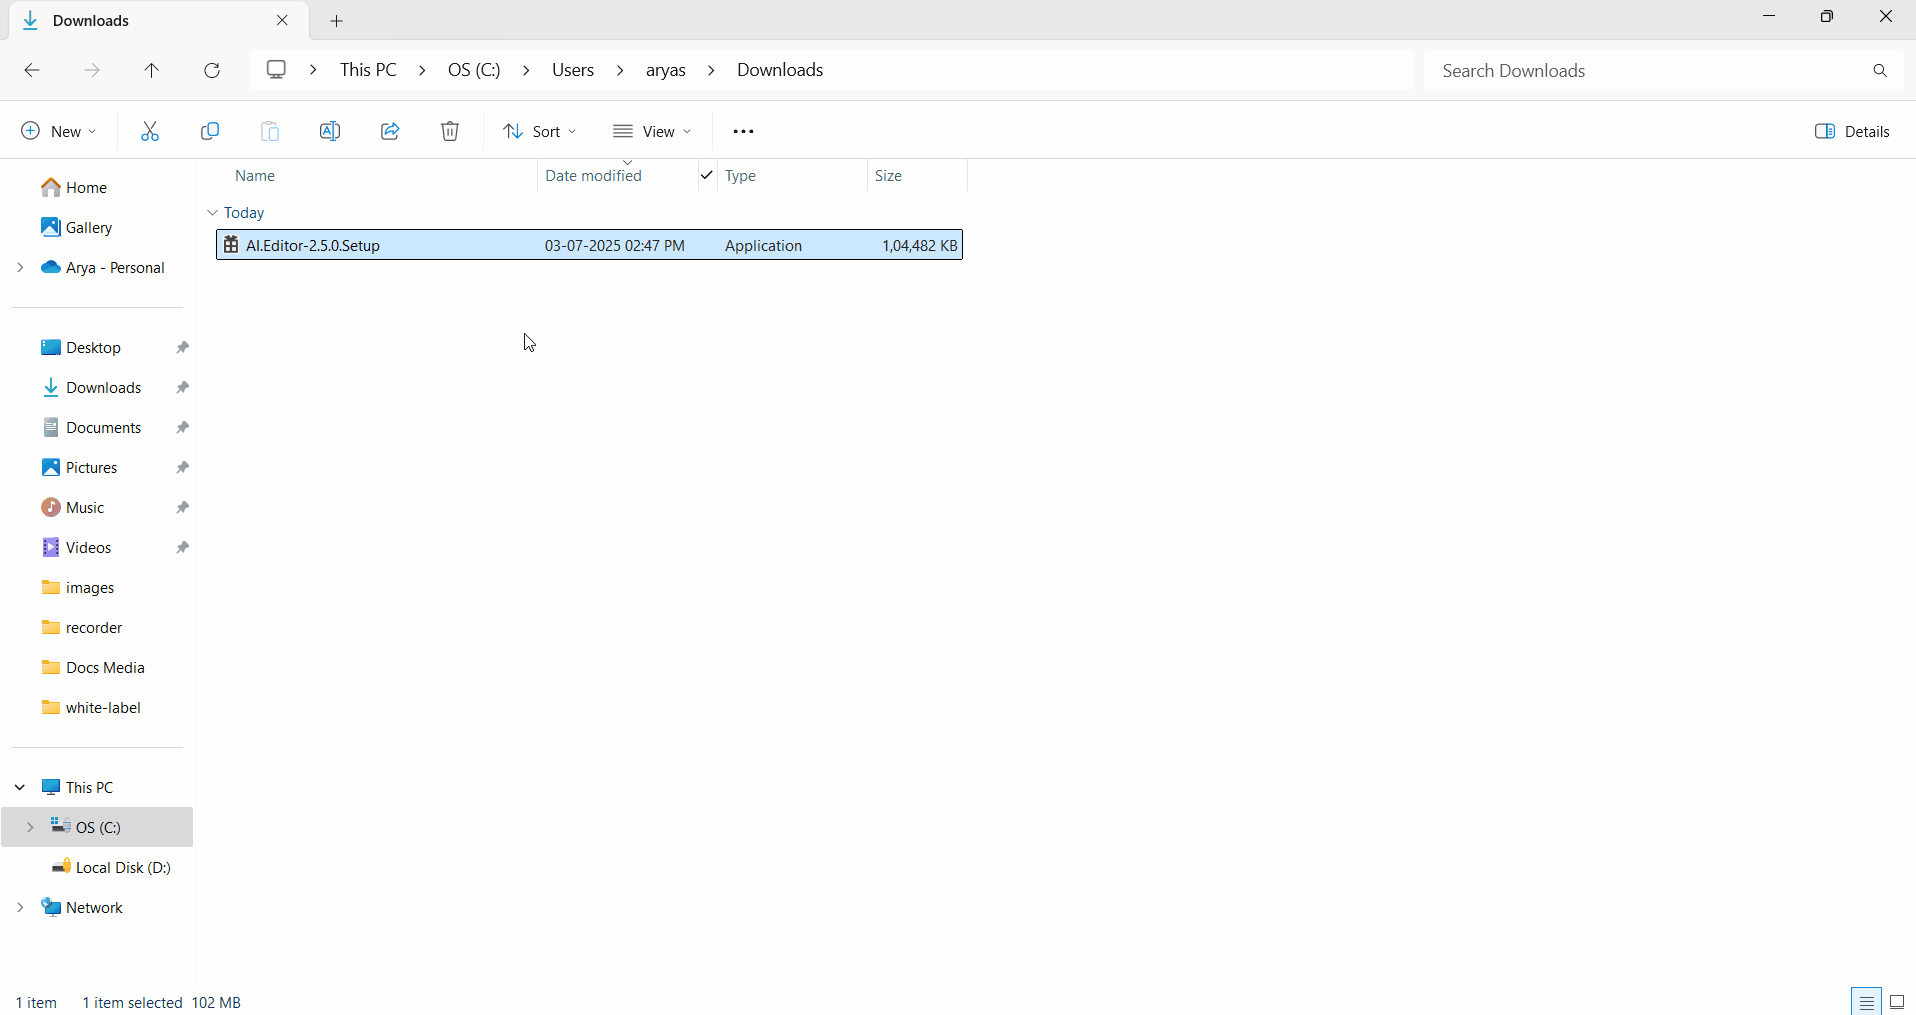Collapse the Today group
Screen dimensions: 1916x1015
click(212, 213)
